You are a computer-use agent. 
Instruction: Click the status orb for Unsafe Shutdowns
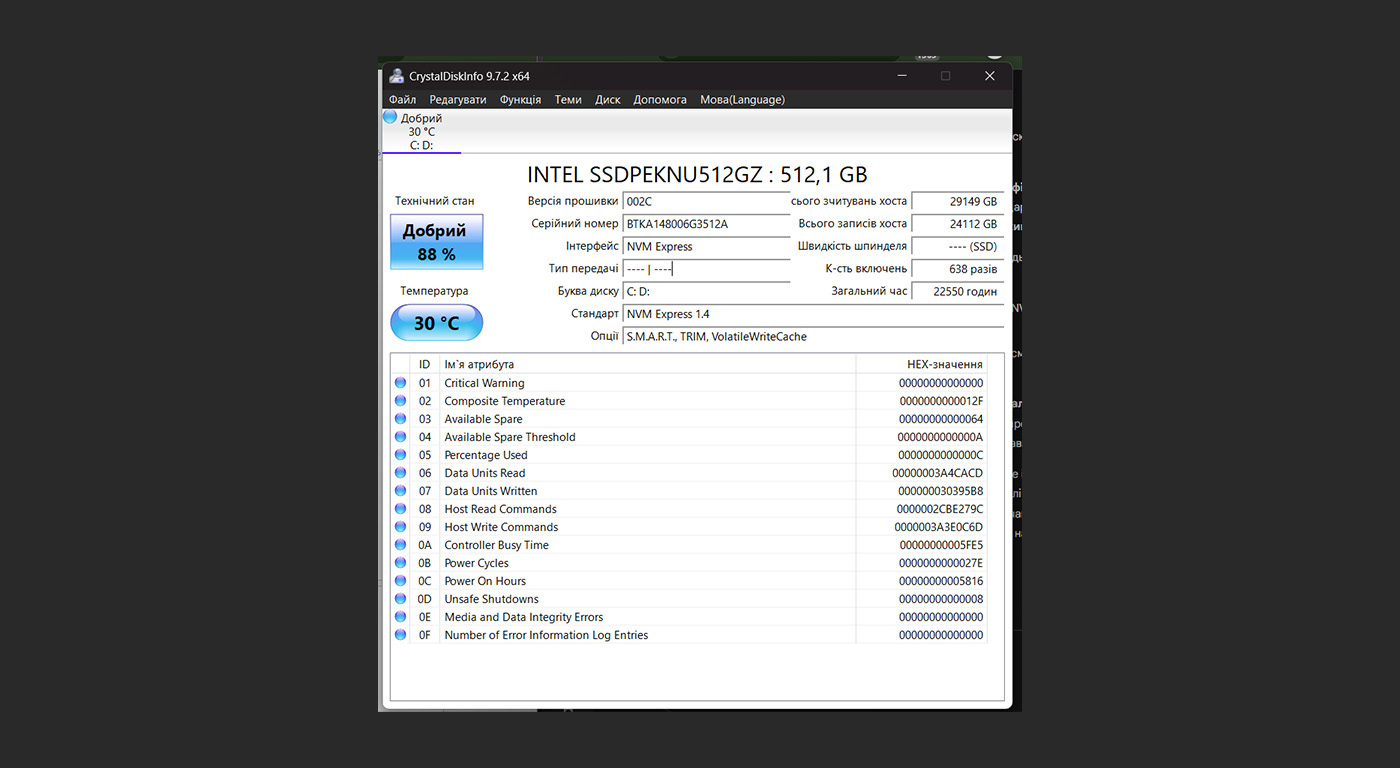coord(400,599)
